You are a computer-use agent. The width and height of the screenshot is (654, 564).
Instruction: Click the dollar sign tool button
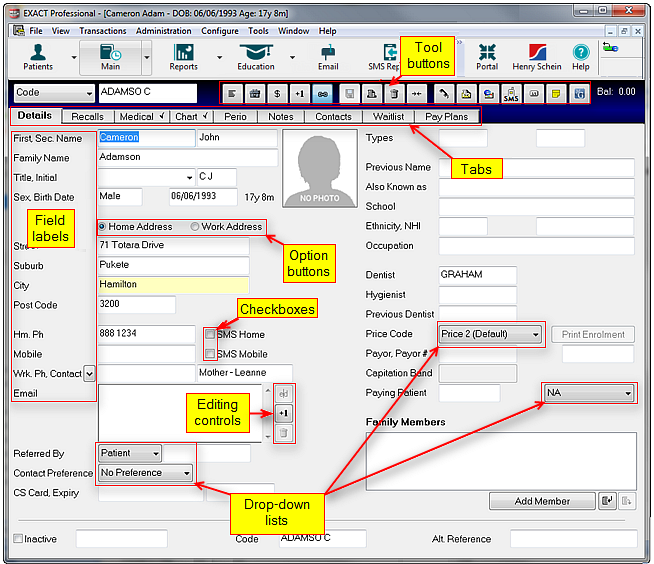[x=277, y=94]
